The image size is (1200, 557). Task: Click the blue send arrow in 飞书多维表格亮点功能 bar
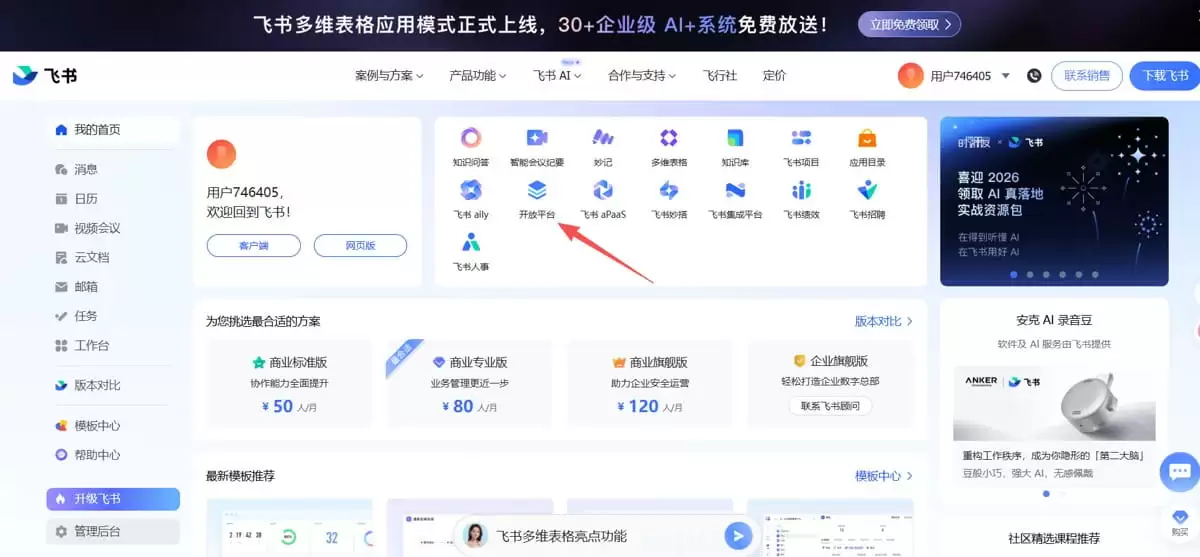point(738,536)
